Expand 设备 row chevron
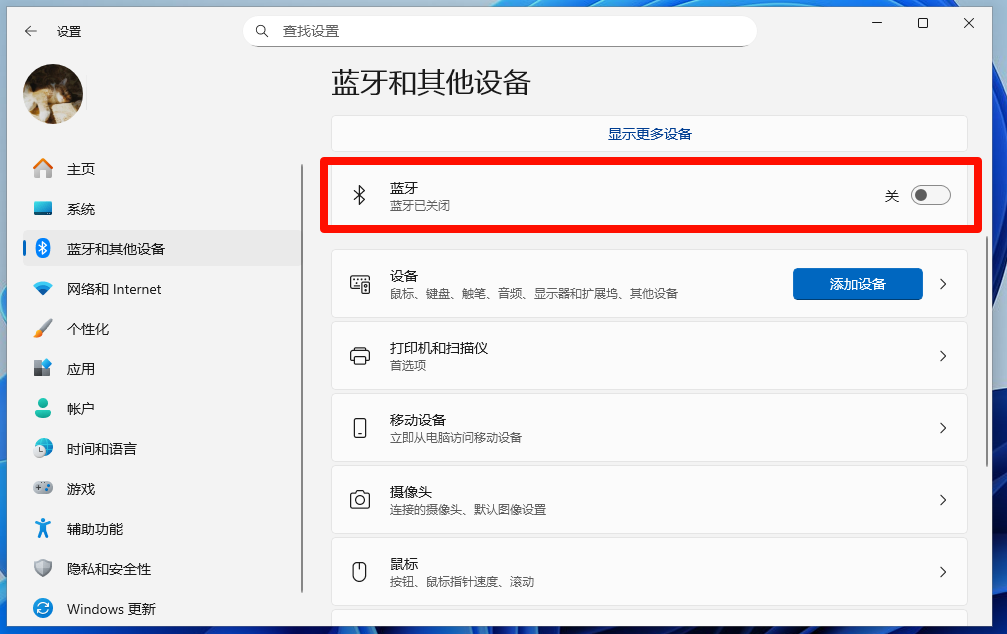1007x634 pixels. coord(943,284)
